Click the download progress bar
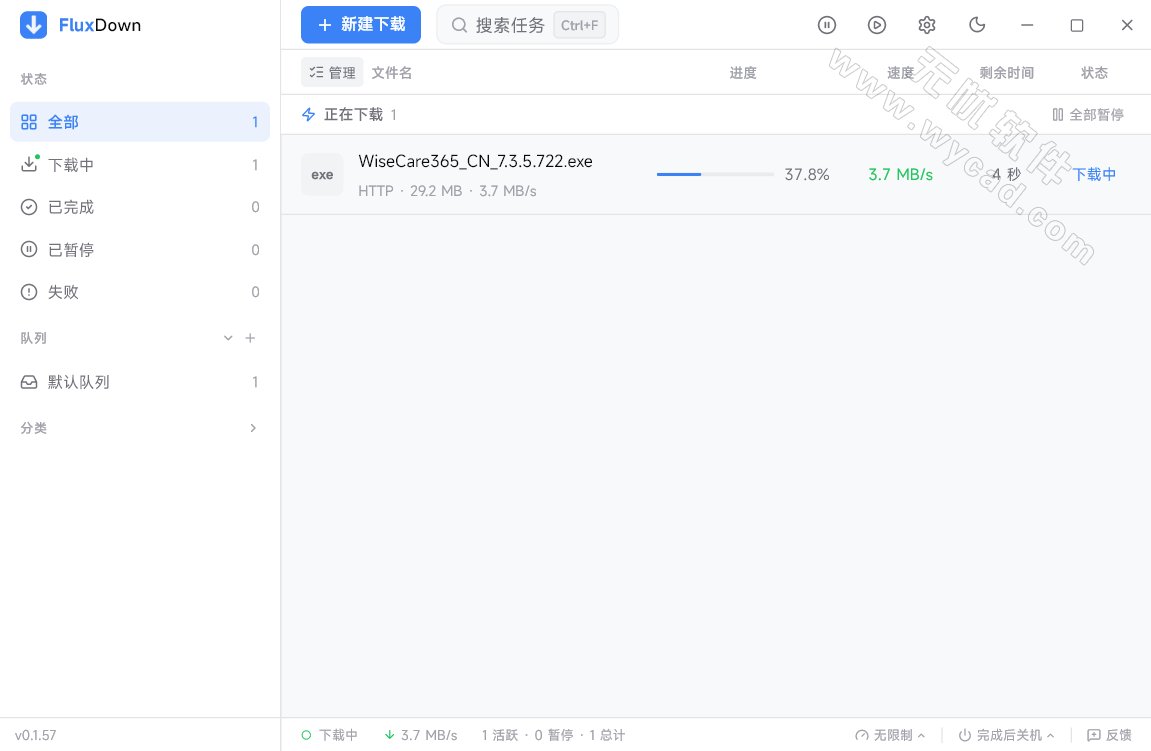Viewport: 1151px width, 751px height. point(715,175)
